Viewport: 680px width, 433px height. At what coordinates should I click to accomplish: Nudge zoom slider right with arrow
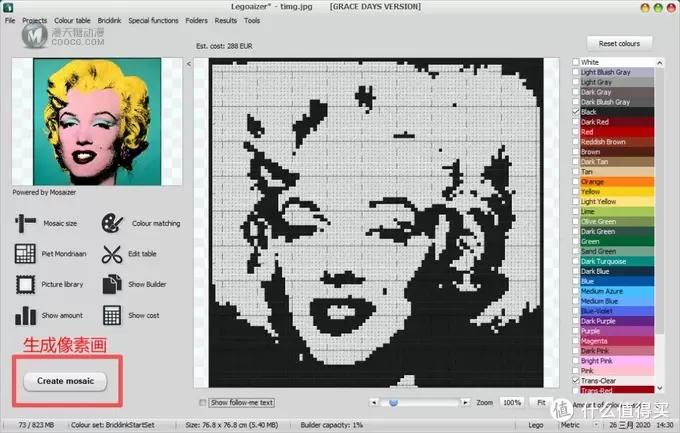(465, 403)
